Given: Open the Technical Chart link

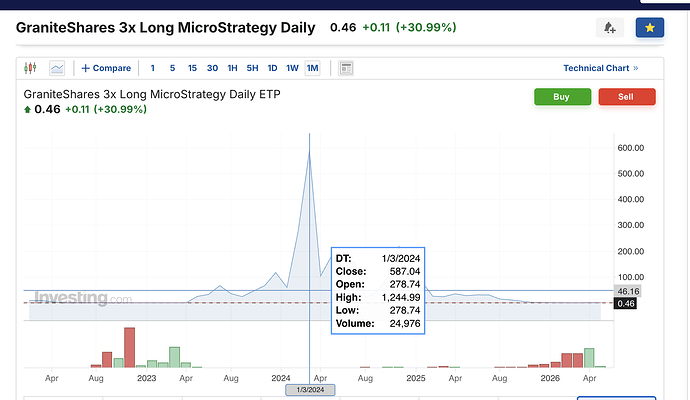Looking at the screenshot, I should 601,68.
